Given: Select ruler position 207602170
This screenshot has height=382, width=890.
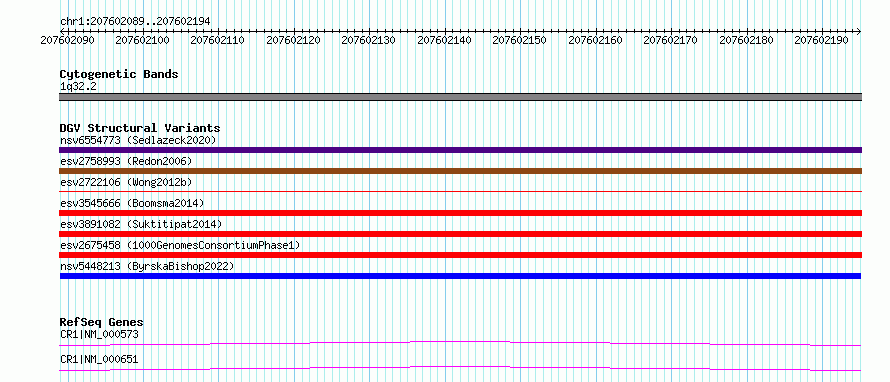Looking at the screenshot, I should (x=671, y=40).
